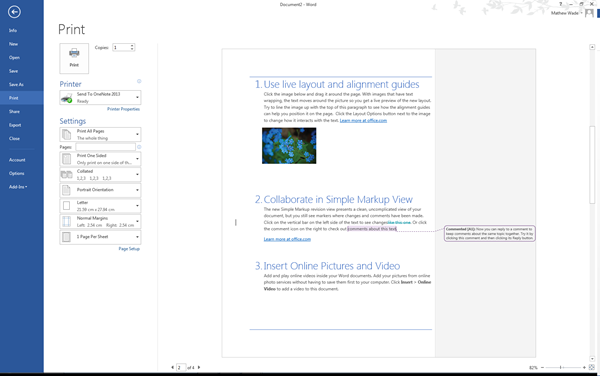This screenshot has height=376, width=600.
Task: Open the Print All Pages dropdown
Action: click(x=100, y=135)
